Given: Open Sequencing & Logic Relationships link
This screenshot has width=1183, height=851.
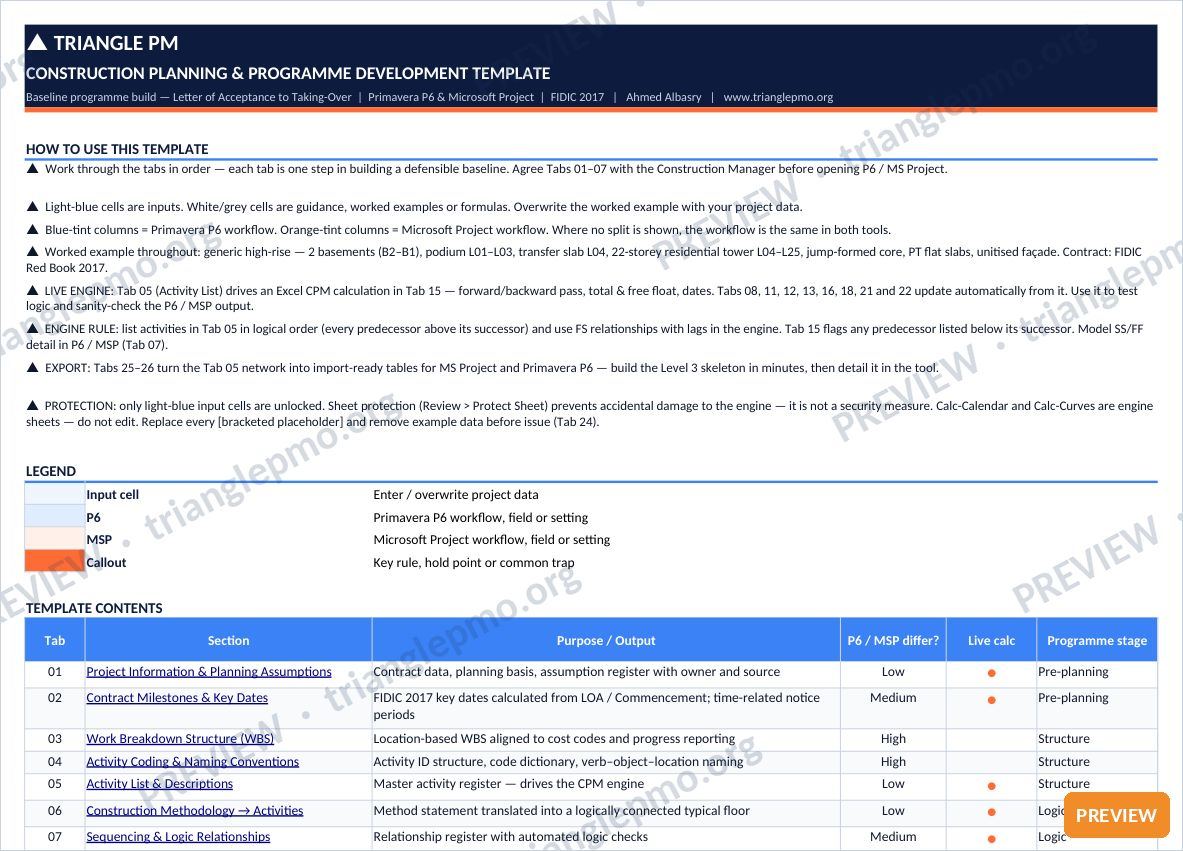Looking at the screenshot, I should [178, 837].
